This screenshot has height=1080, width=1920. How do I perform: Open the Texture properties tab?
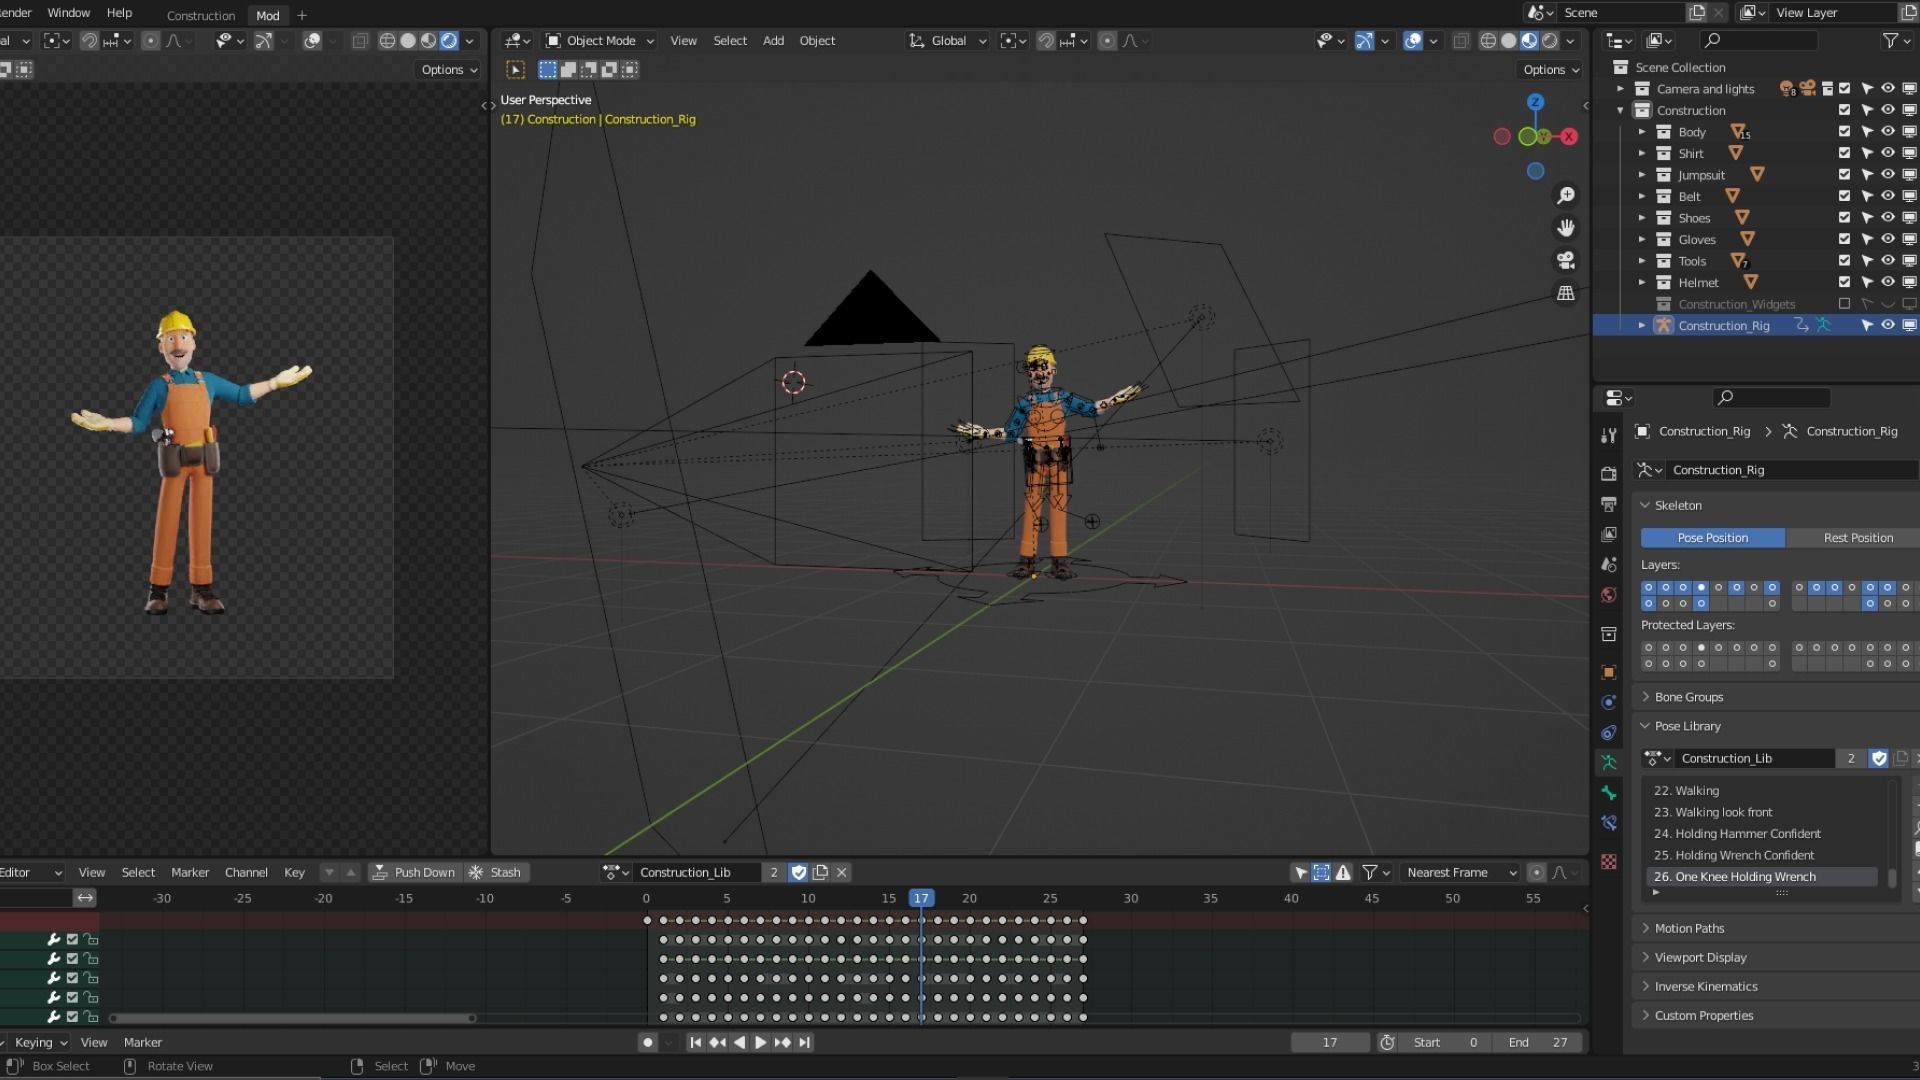coord(1608,862)
